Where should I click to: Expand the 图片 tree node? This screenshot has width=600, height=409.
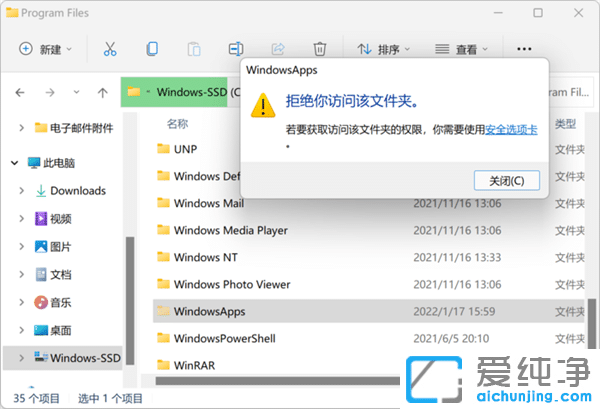coord(21,246)
